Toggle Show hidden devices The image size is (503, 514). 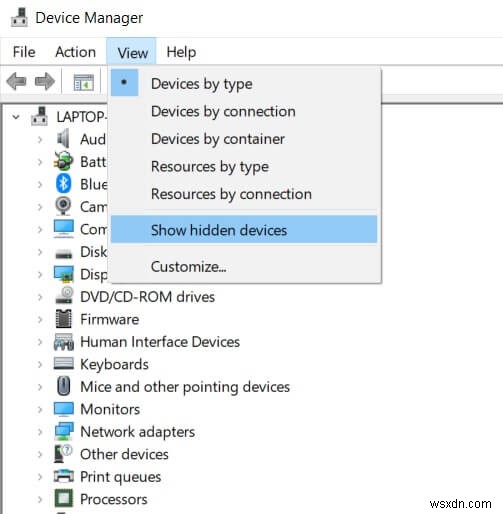coord(244,230)
